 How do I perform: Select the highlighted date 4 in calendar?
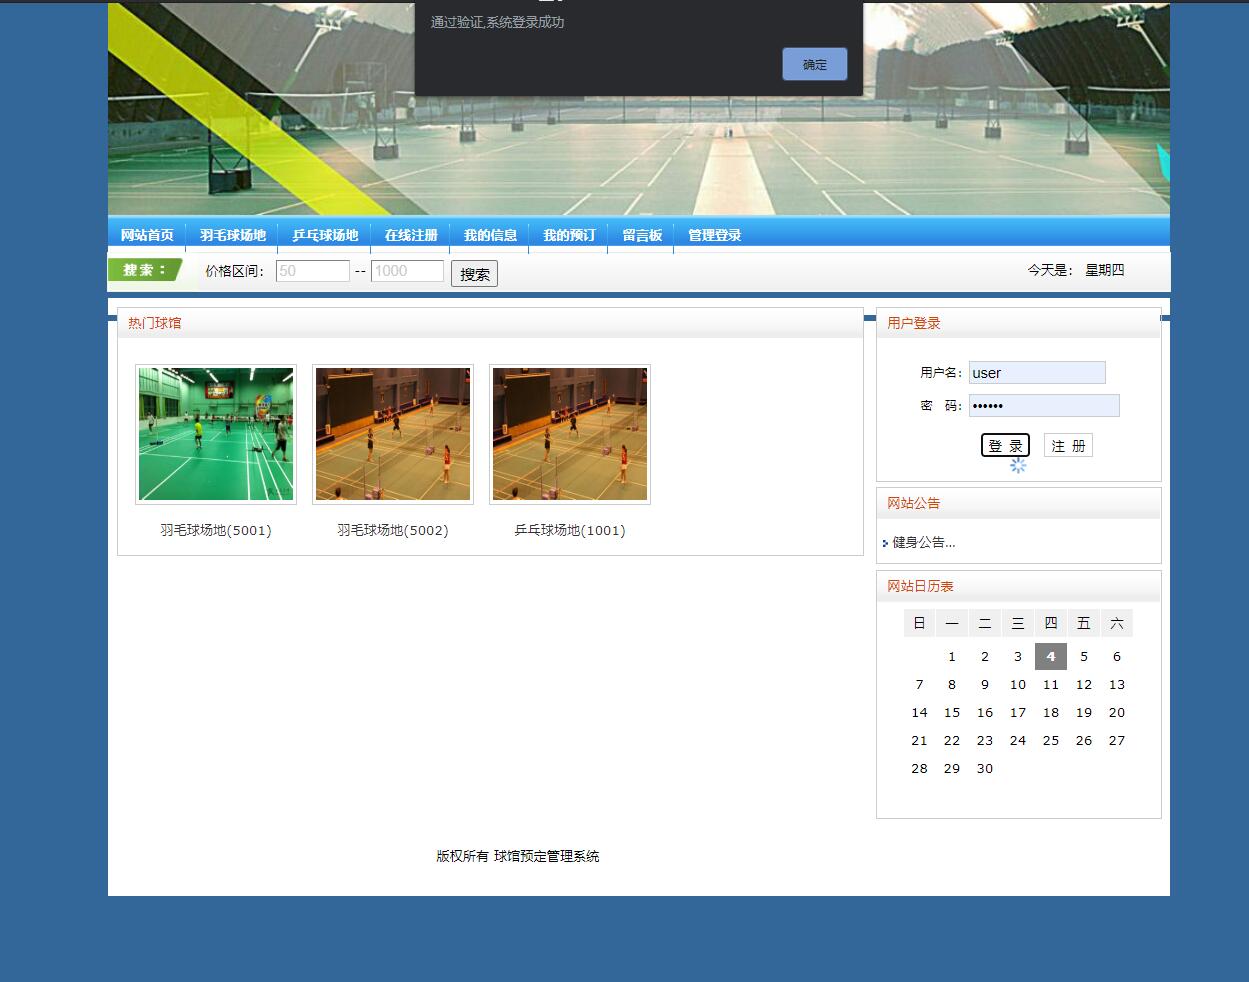tap(1051, 656)
